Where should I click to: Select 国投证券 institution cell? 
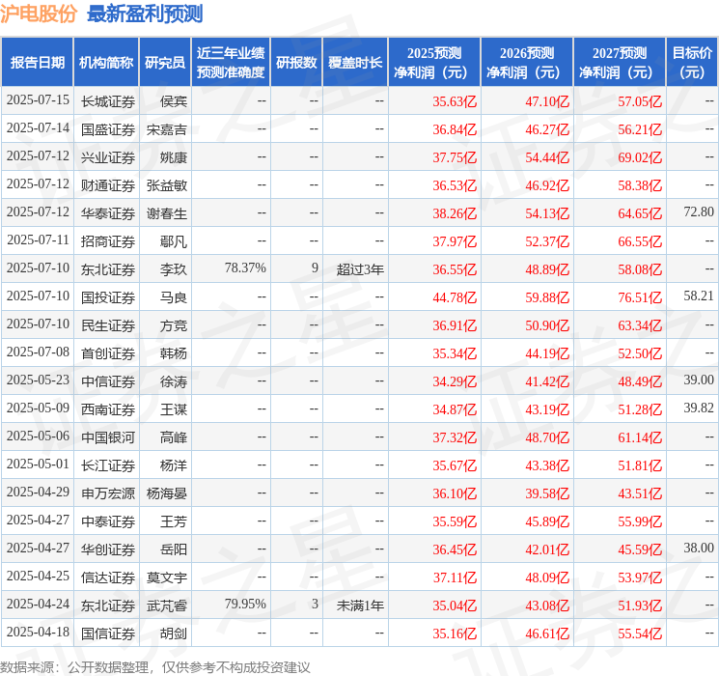[x=108, y=297]
